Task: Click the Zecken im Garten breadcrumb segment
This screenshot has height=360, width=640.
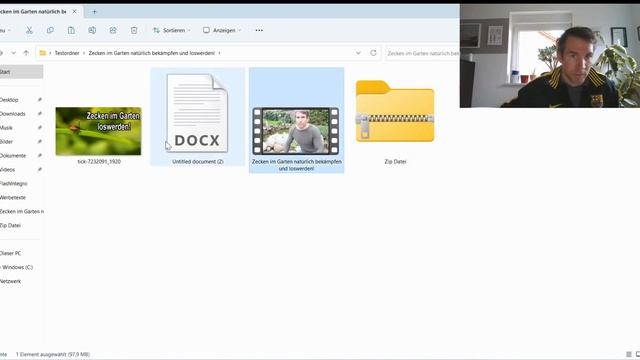Action: click(x=151, y=53)
